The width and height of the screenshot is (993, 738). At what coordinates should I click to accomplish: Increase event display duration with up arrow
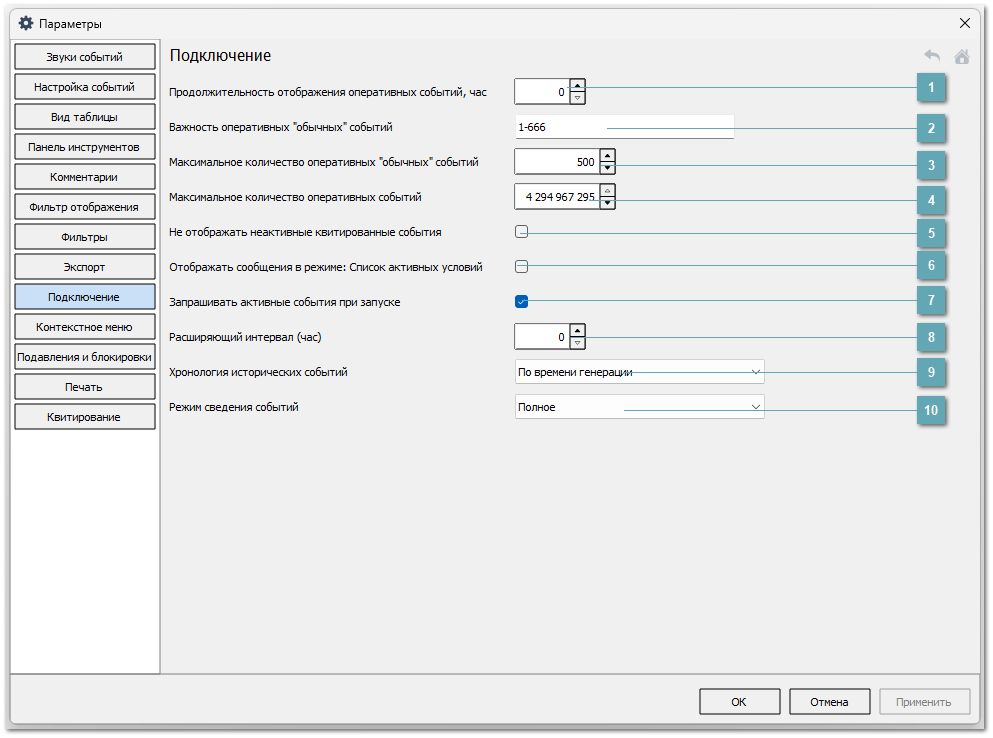[577, 85]
